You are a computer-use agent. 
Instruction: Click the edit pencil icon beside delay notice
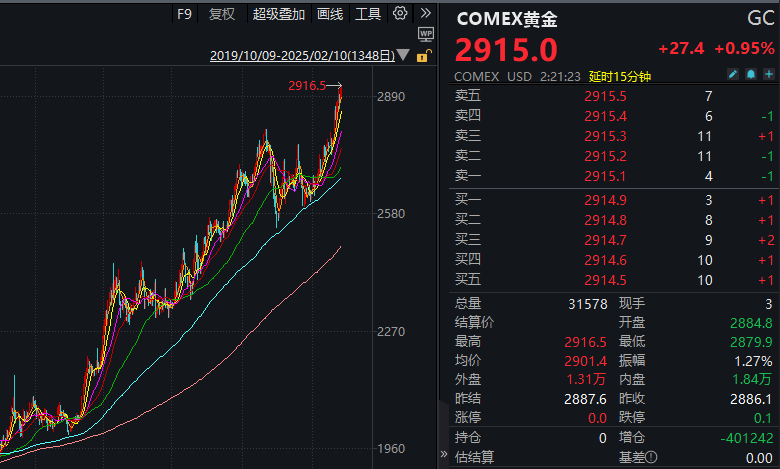click(x=732, y=76)
